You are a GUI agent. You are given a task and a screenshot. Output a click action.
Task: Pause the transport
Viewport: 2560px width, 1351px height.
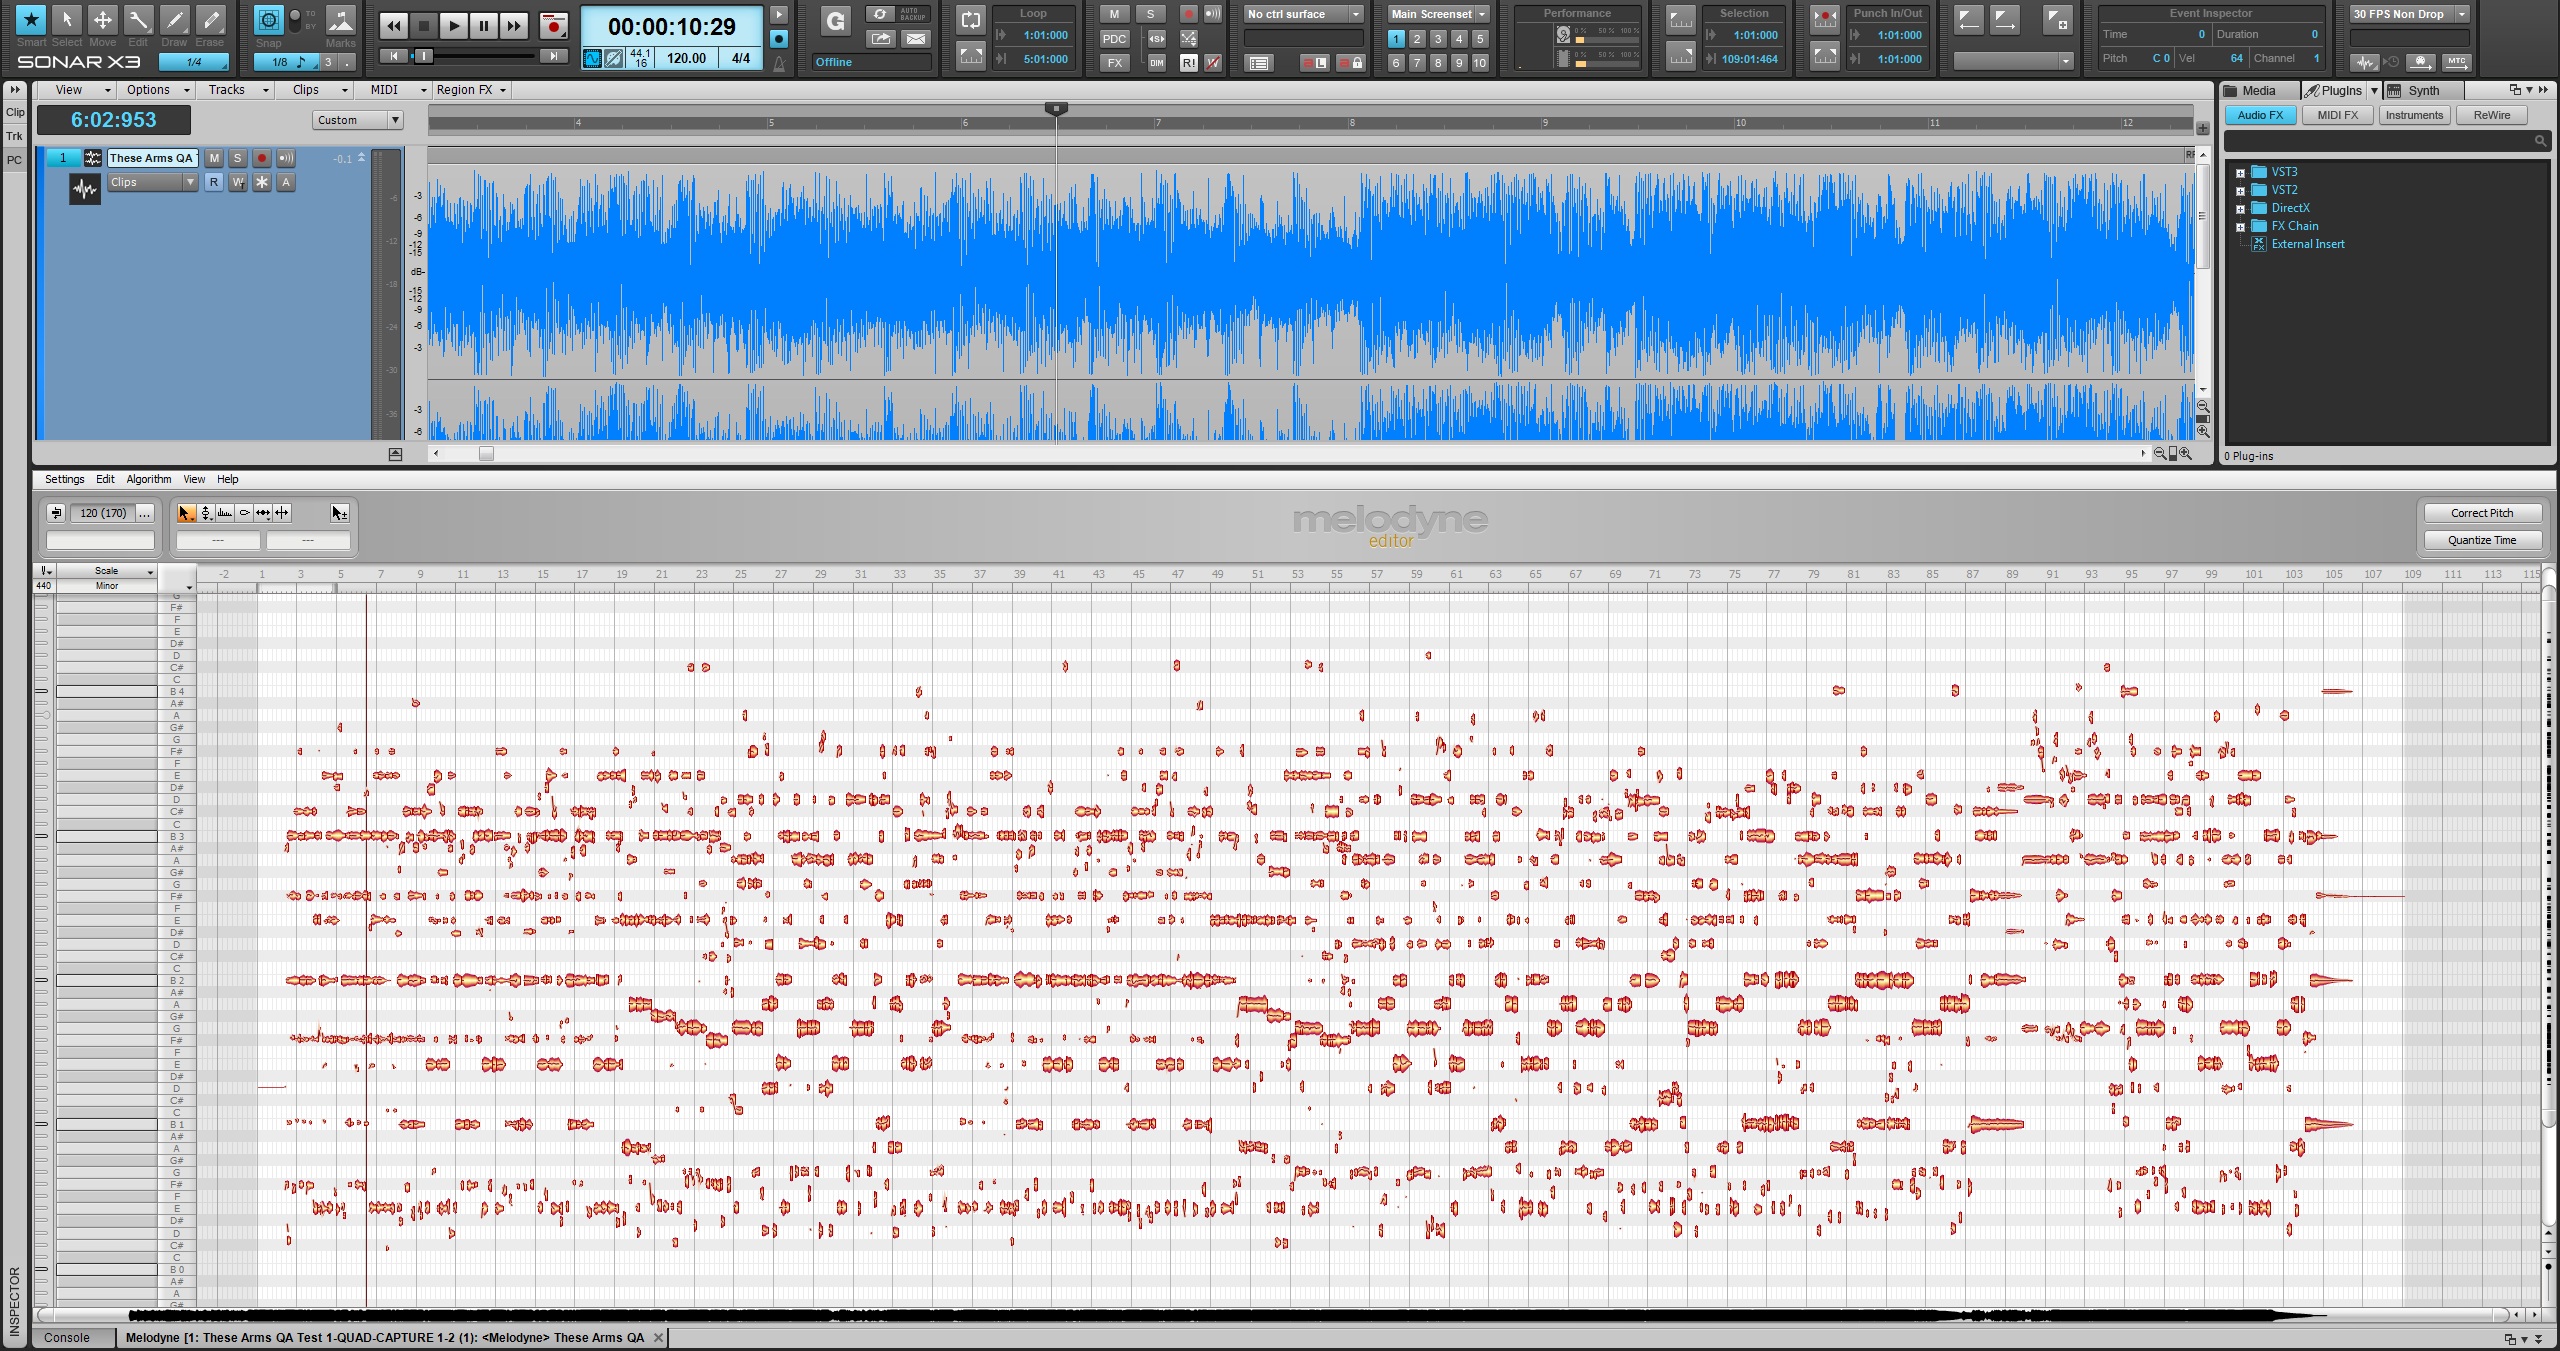coord(484,26)
